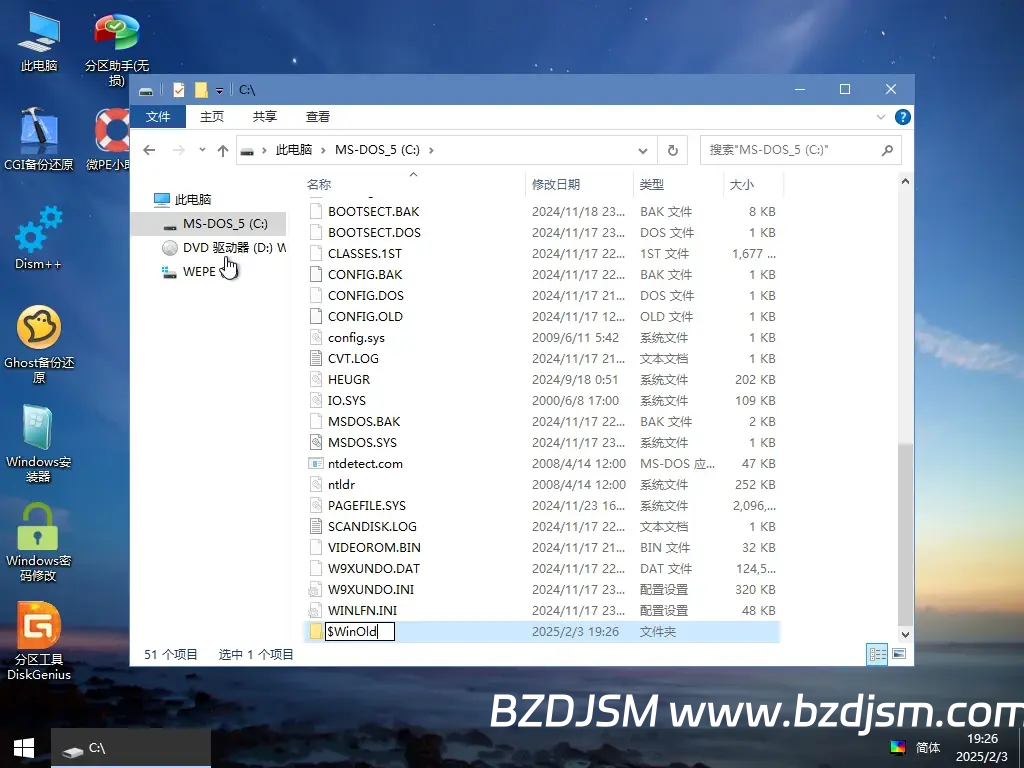
Task: Open the Windows密码修改 desktop icon
Action: (39, 543)
